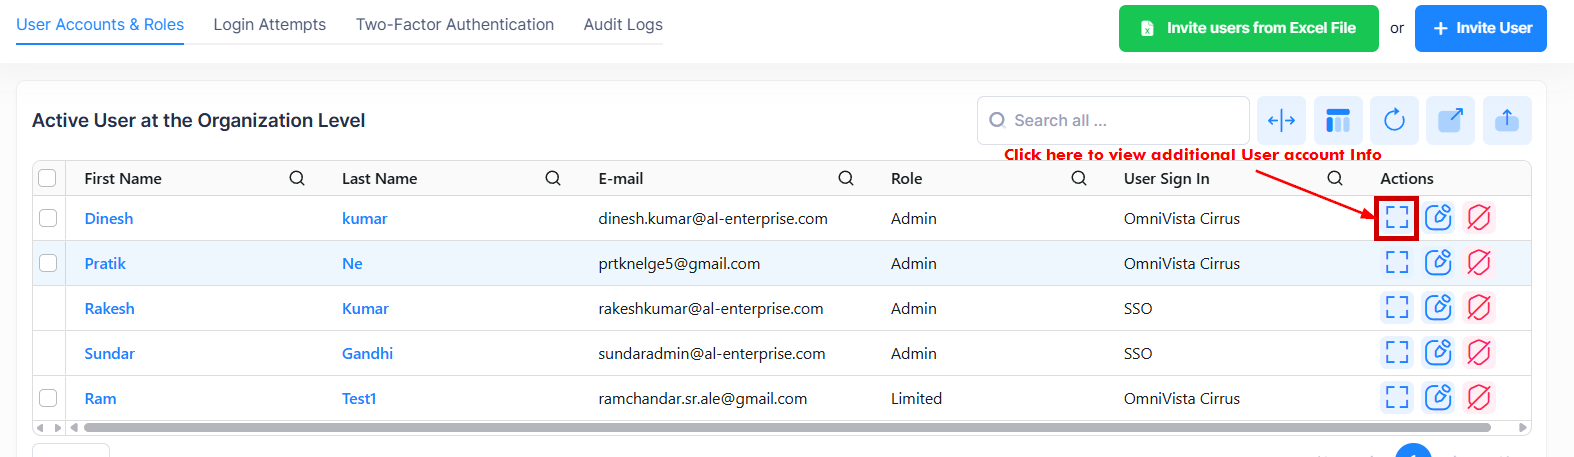This screenshot has width=1574, height=457.
Task: Check the box for Dinesh row
Action: (48, 218)
